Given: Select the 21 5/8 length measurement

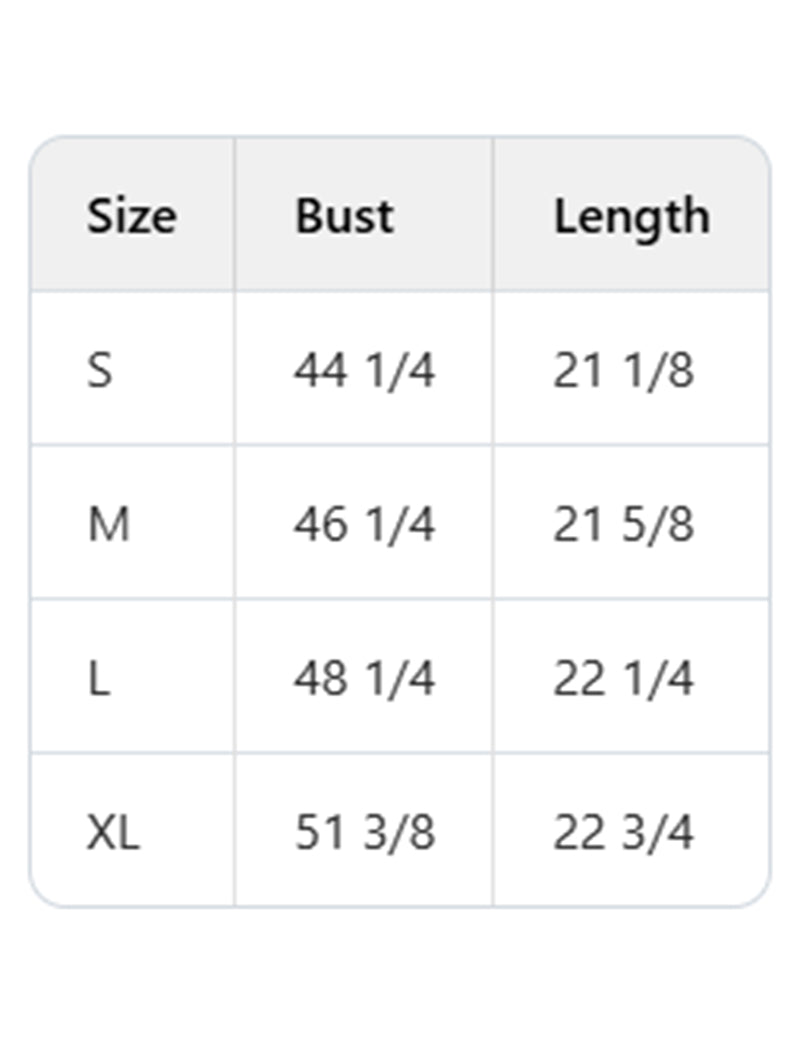Looking at the screenshot, I should coord(623,525).
